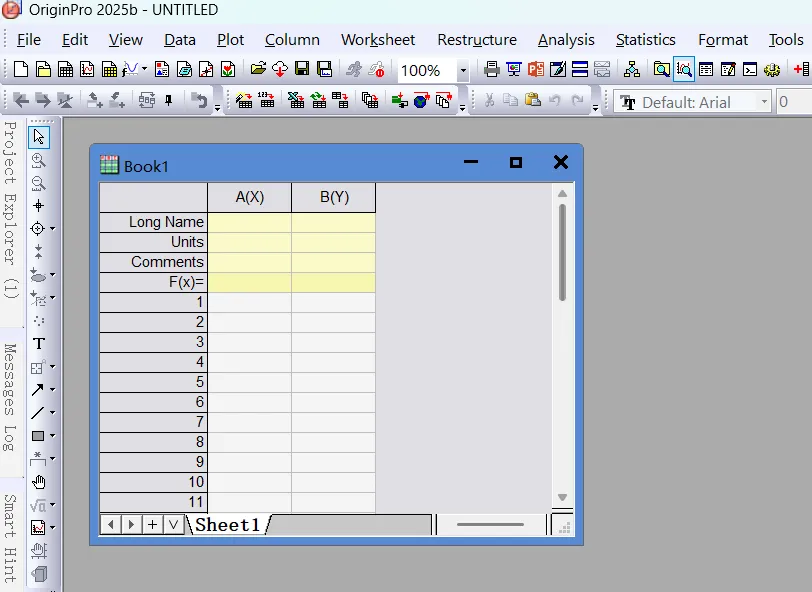
Task: Click the Print icon
Action: point(491,69)
